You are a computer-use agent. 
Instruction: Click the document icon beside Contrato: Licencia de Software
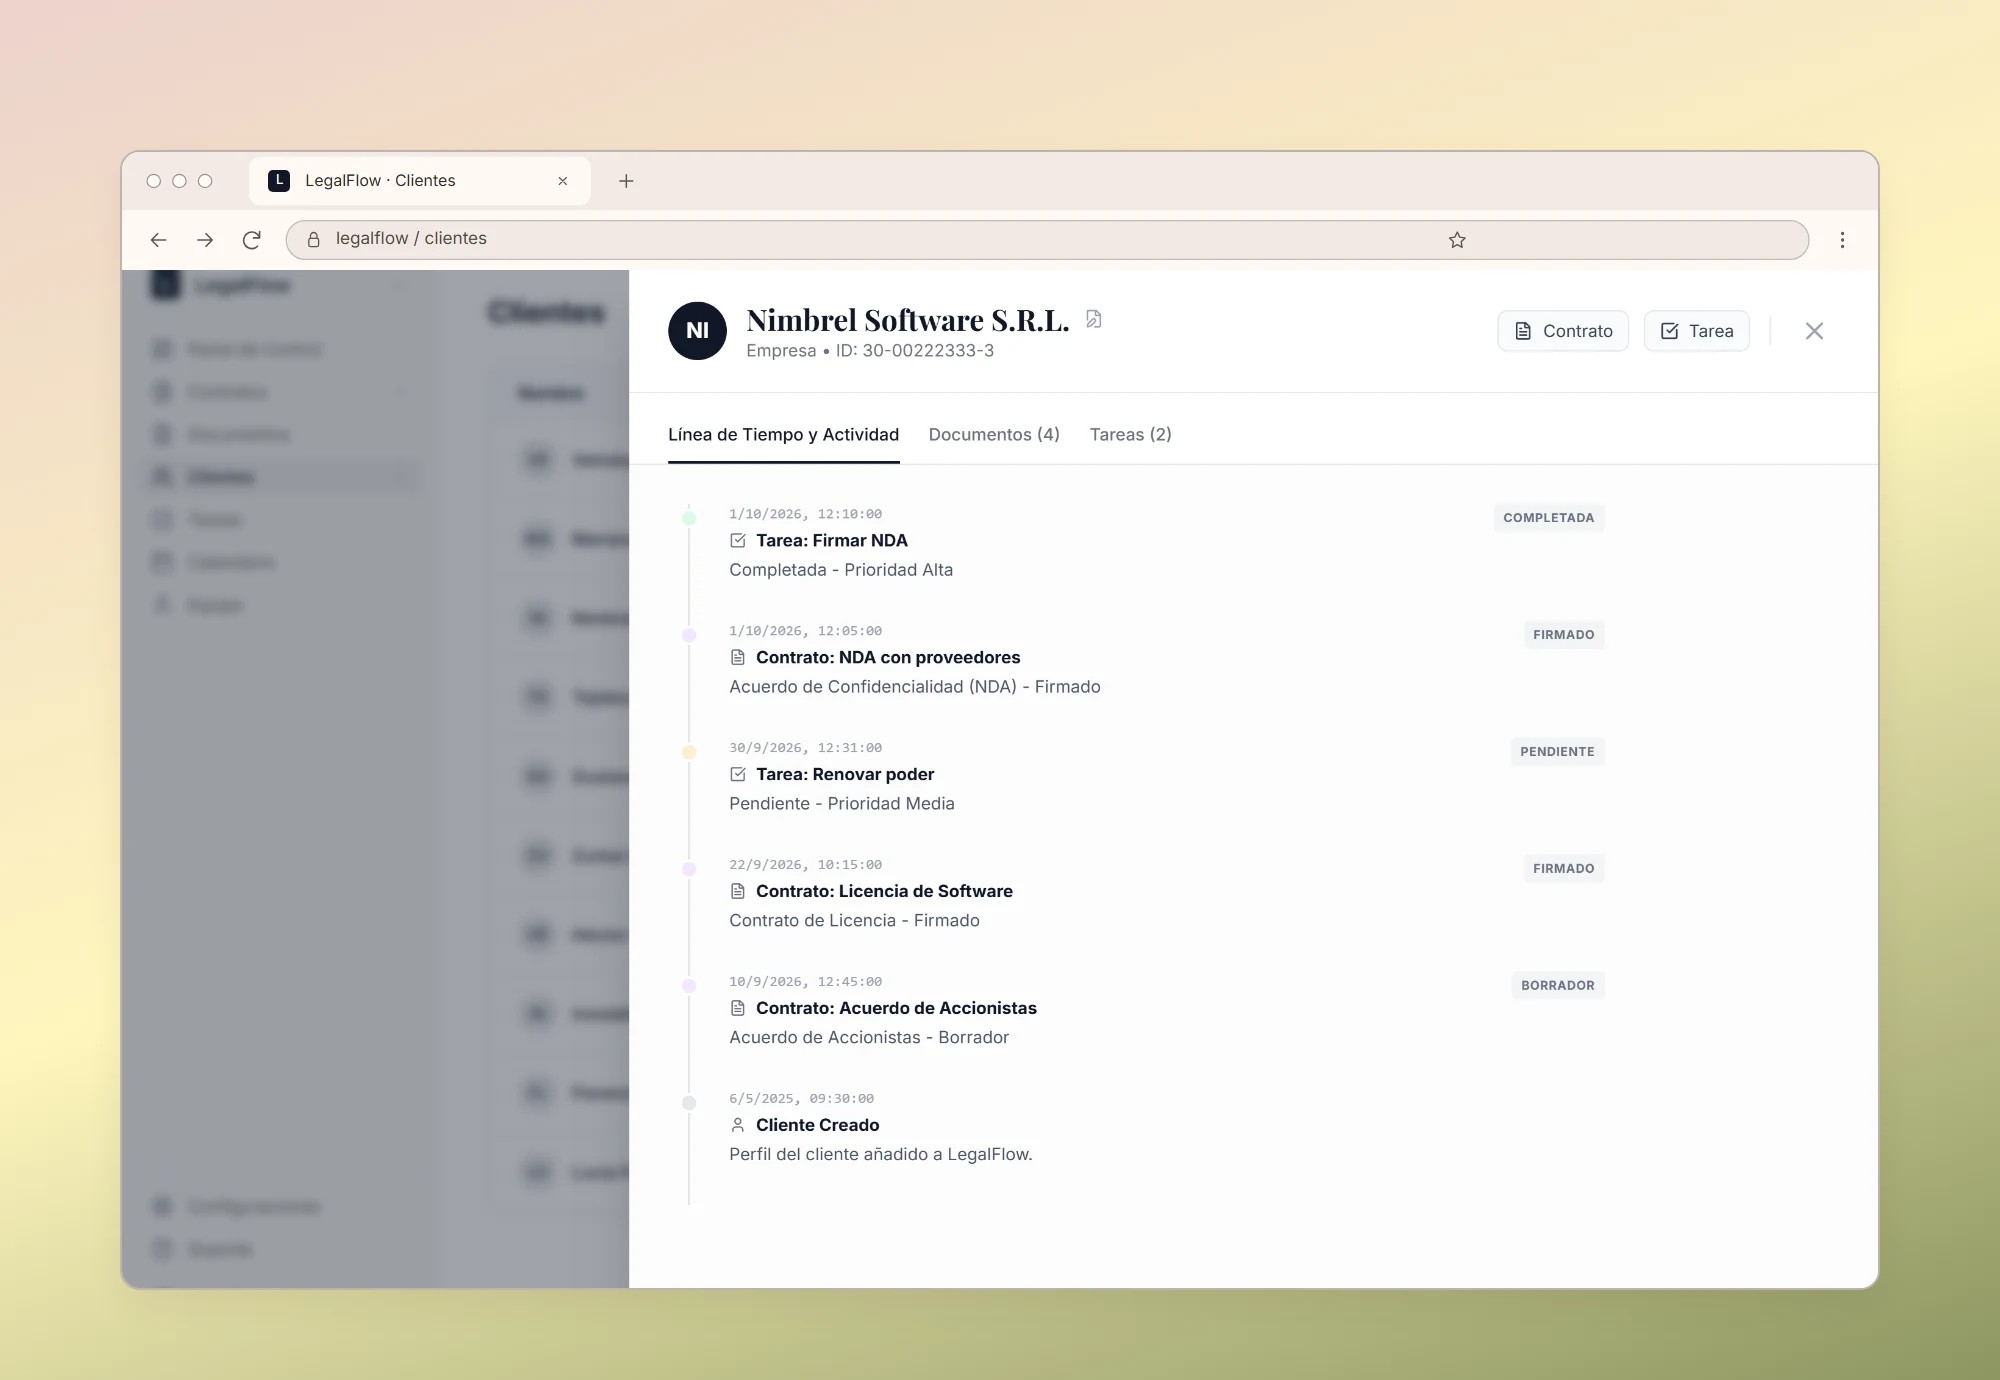[738, 892]
